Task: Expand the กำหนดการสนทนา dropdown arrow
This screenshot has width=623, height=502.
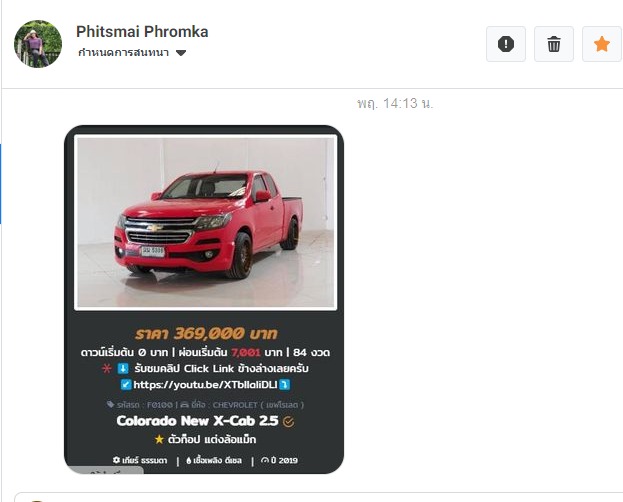Action: (181, 53)
